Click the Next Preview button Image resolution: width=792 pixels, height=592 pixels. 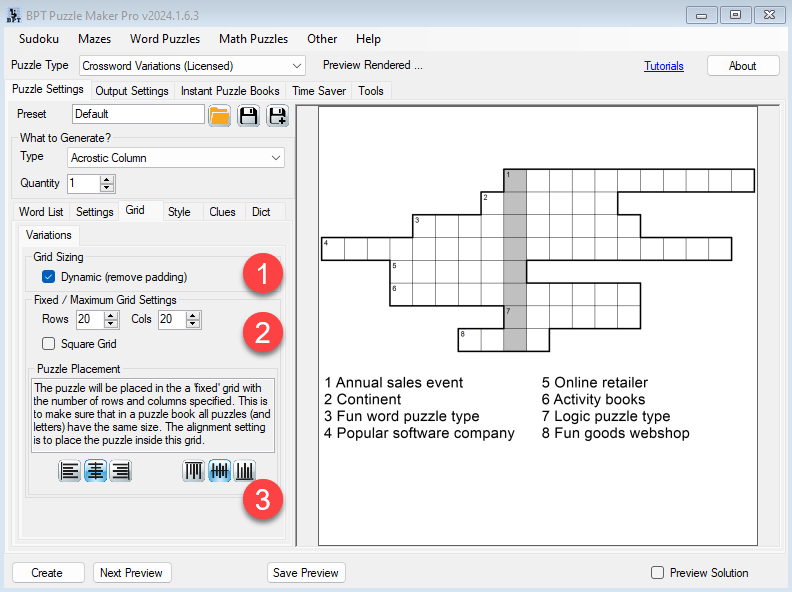[x=132, y=573]
